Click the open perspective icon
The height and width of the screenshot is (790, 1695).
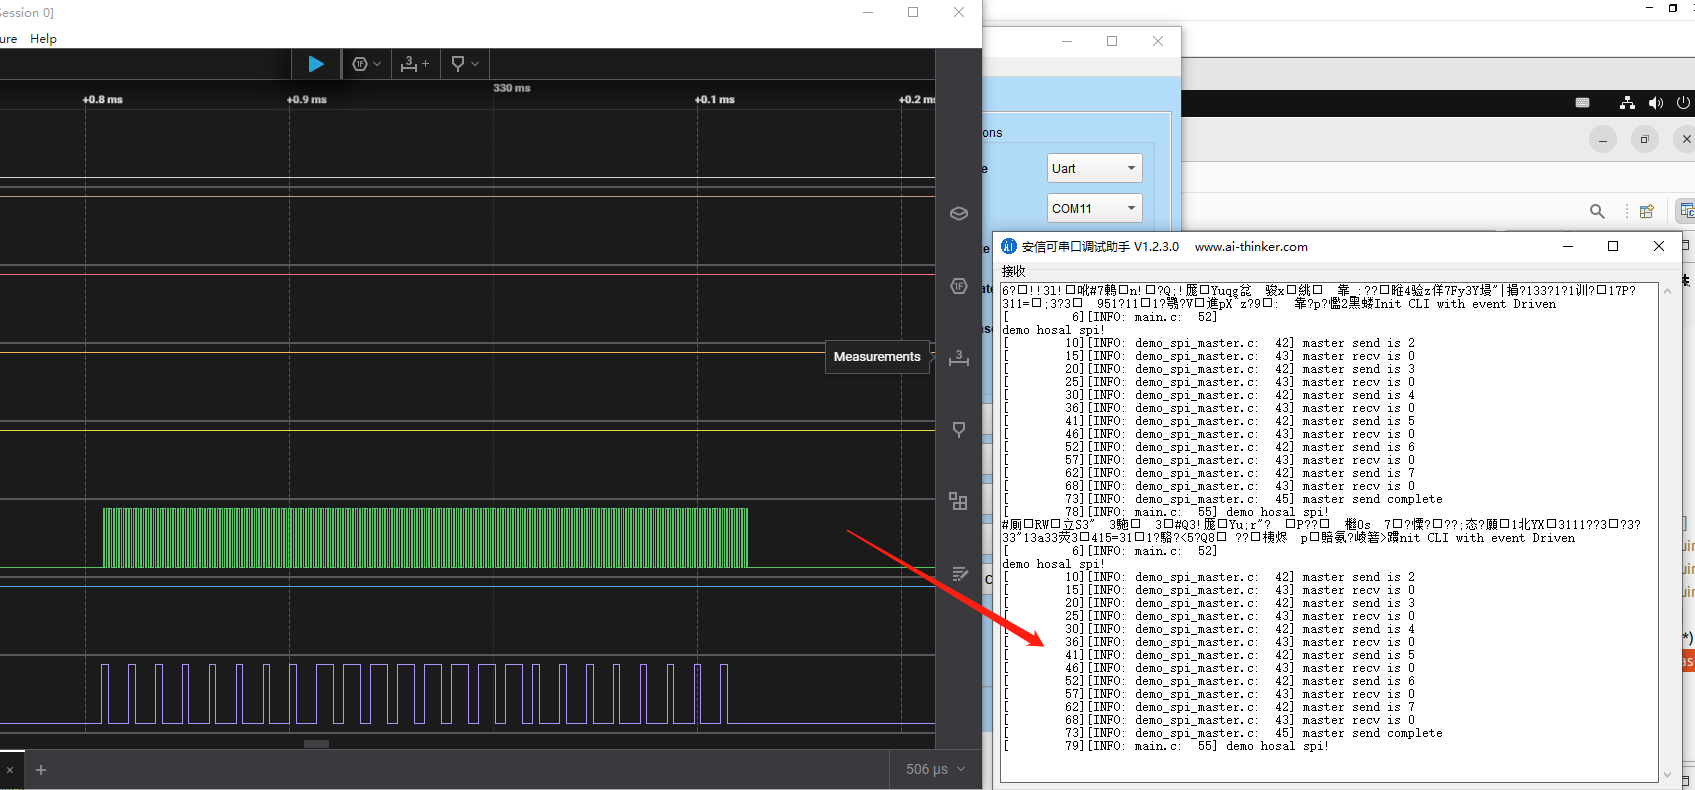(x=1647, y=211)
